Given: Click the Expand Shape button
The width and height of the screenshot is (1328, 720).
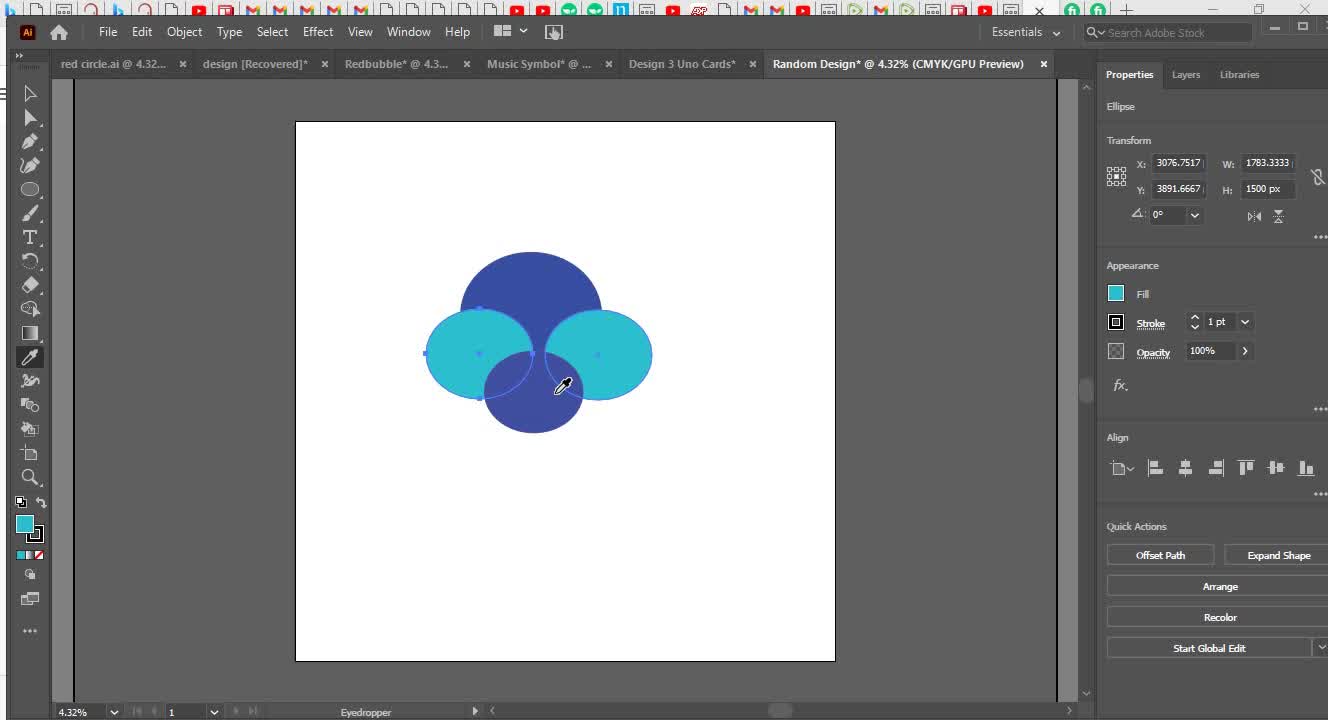Looking at the screenshot, I should [1278, 555].
